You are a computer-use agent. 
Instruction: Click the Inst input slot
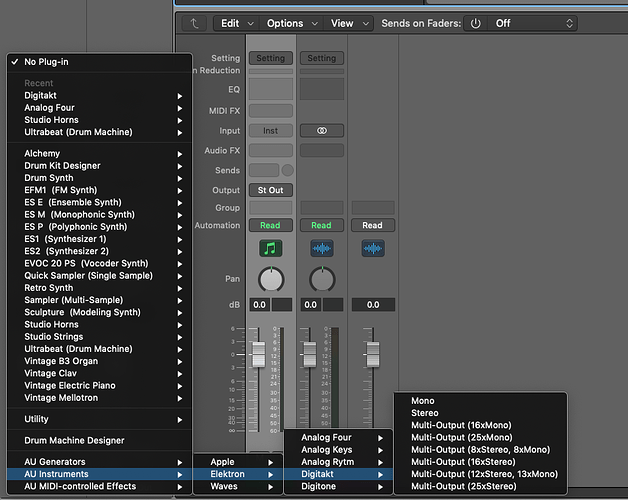271,131
